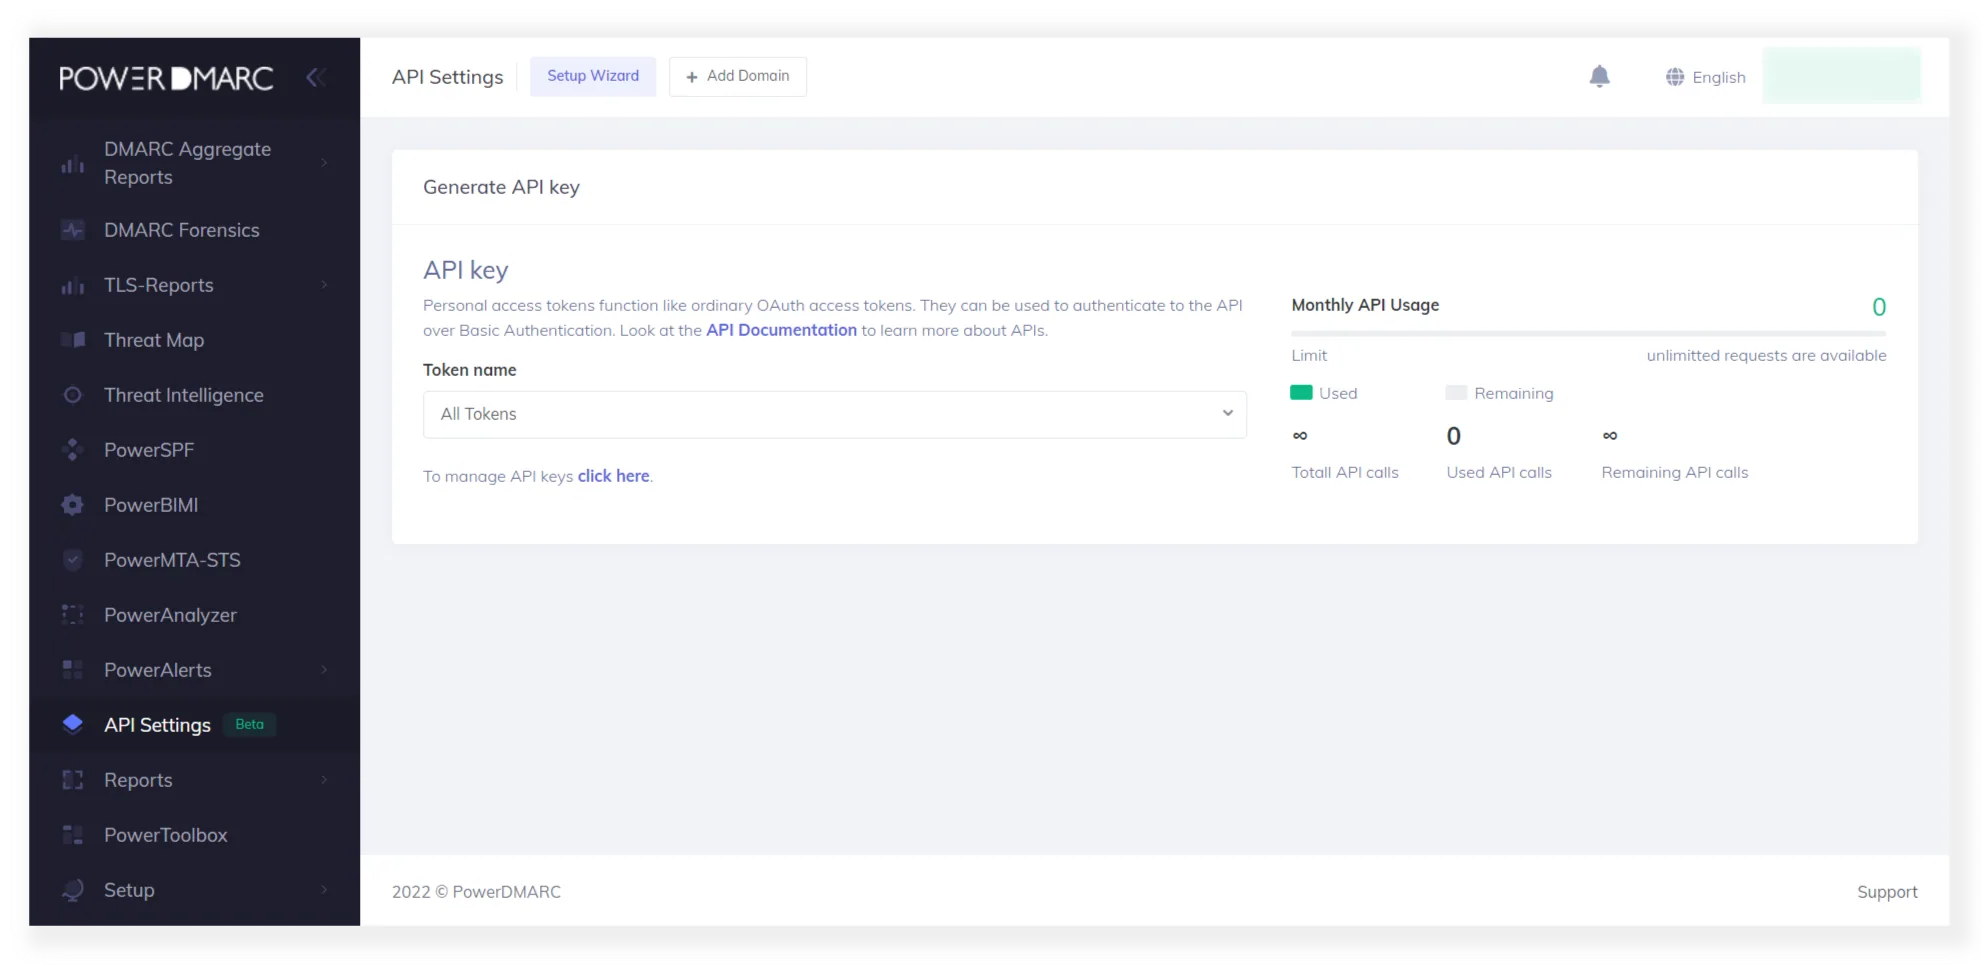This screenshot has width=1982, height=965.
Task: Click the Add Domain button
Action: click(738, 76)
